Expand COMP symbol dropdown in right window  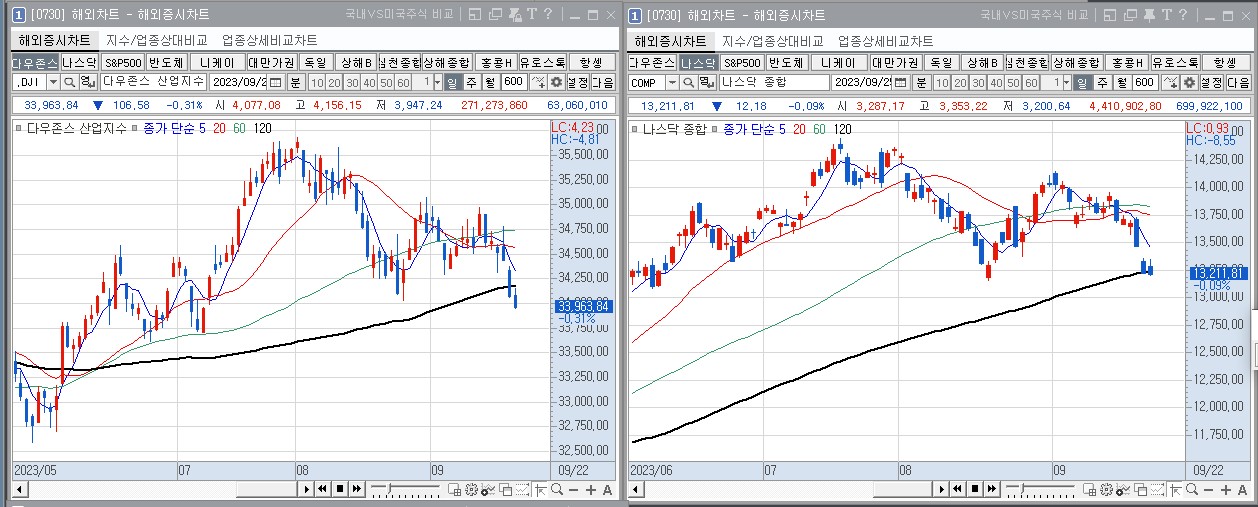pyautogui.click(x=671, y=82)
